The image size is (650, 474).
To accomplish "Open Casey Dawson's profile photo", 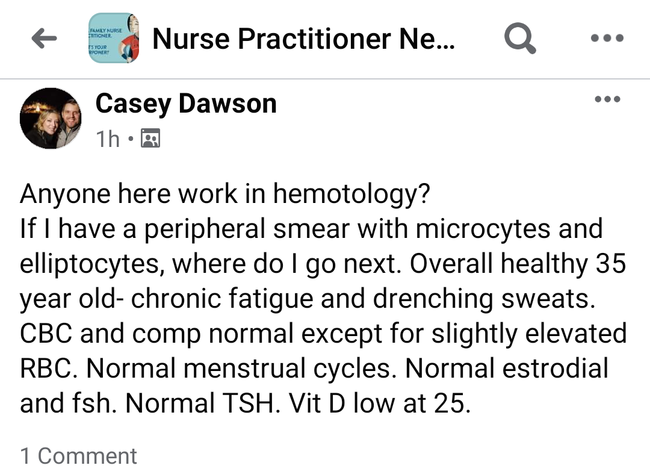I will click(x=51, y=118).
